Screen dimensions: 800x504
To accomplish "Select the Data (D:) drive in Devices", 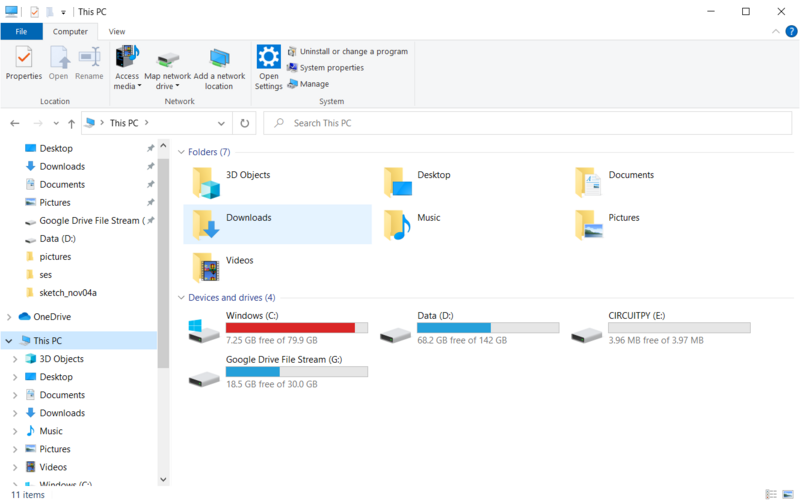I will point(469,328).
